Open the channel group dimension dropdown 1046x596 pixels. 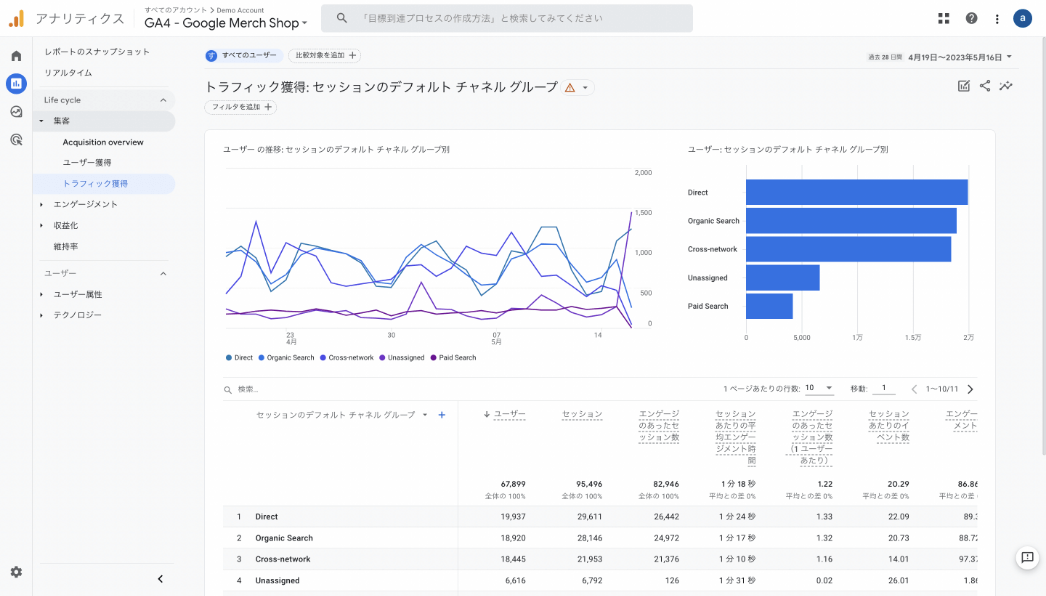pyautogui.click(x=425, y=415)
